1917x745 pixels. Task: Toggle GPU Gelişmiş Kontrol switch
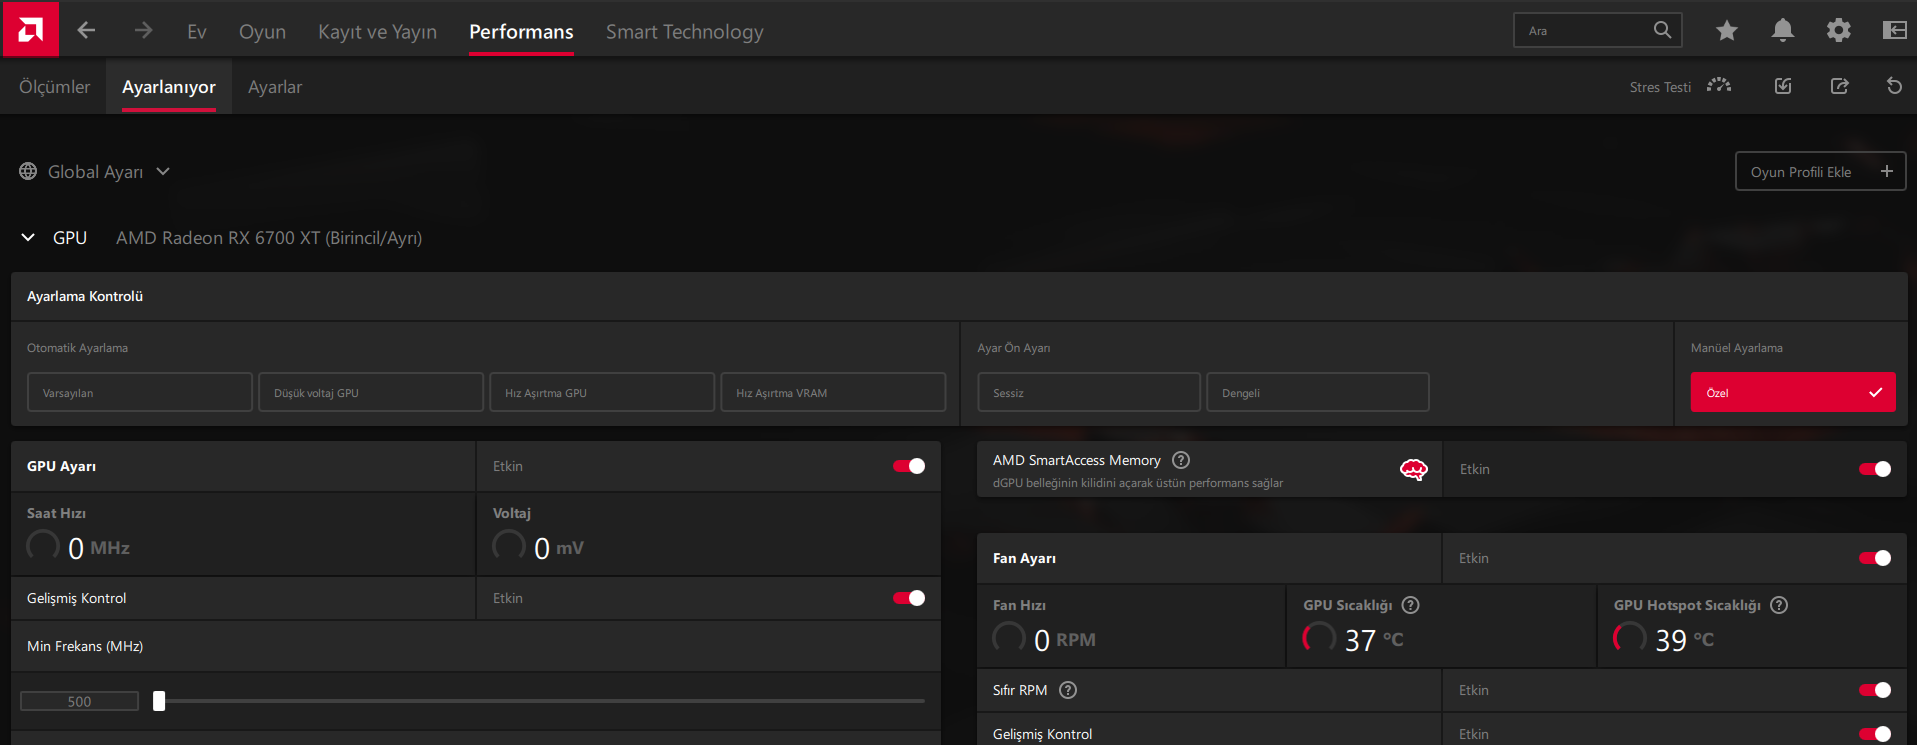click(x=909, y=598)
